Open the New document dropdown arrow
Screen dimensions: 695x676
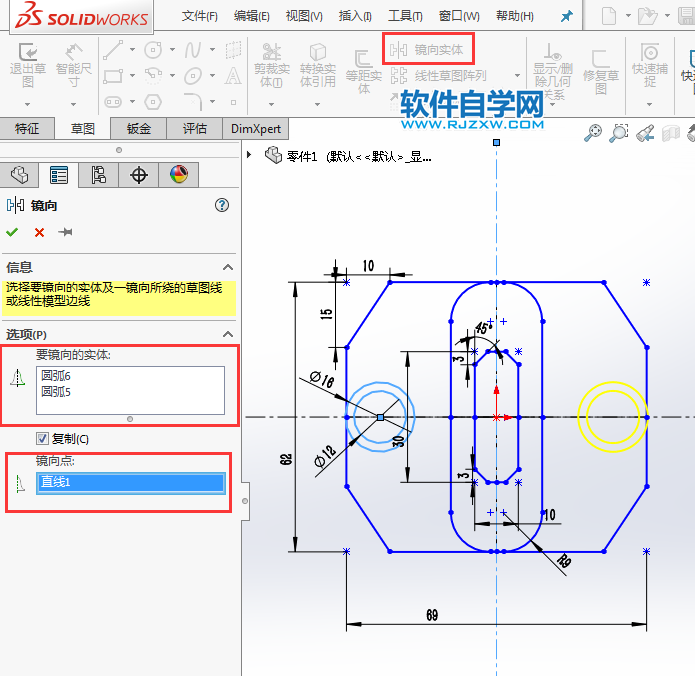(x=628, y=16)
